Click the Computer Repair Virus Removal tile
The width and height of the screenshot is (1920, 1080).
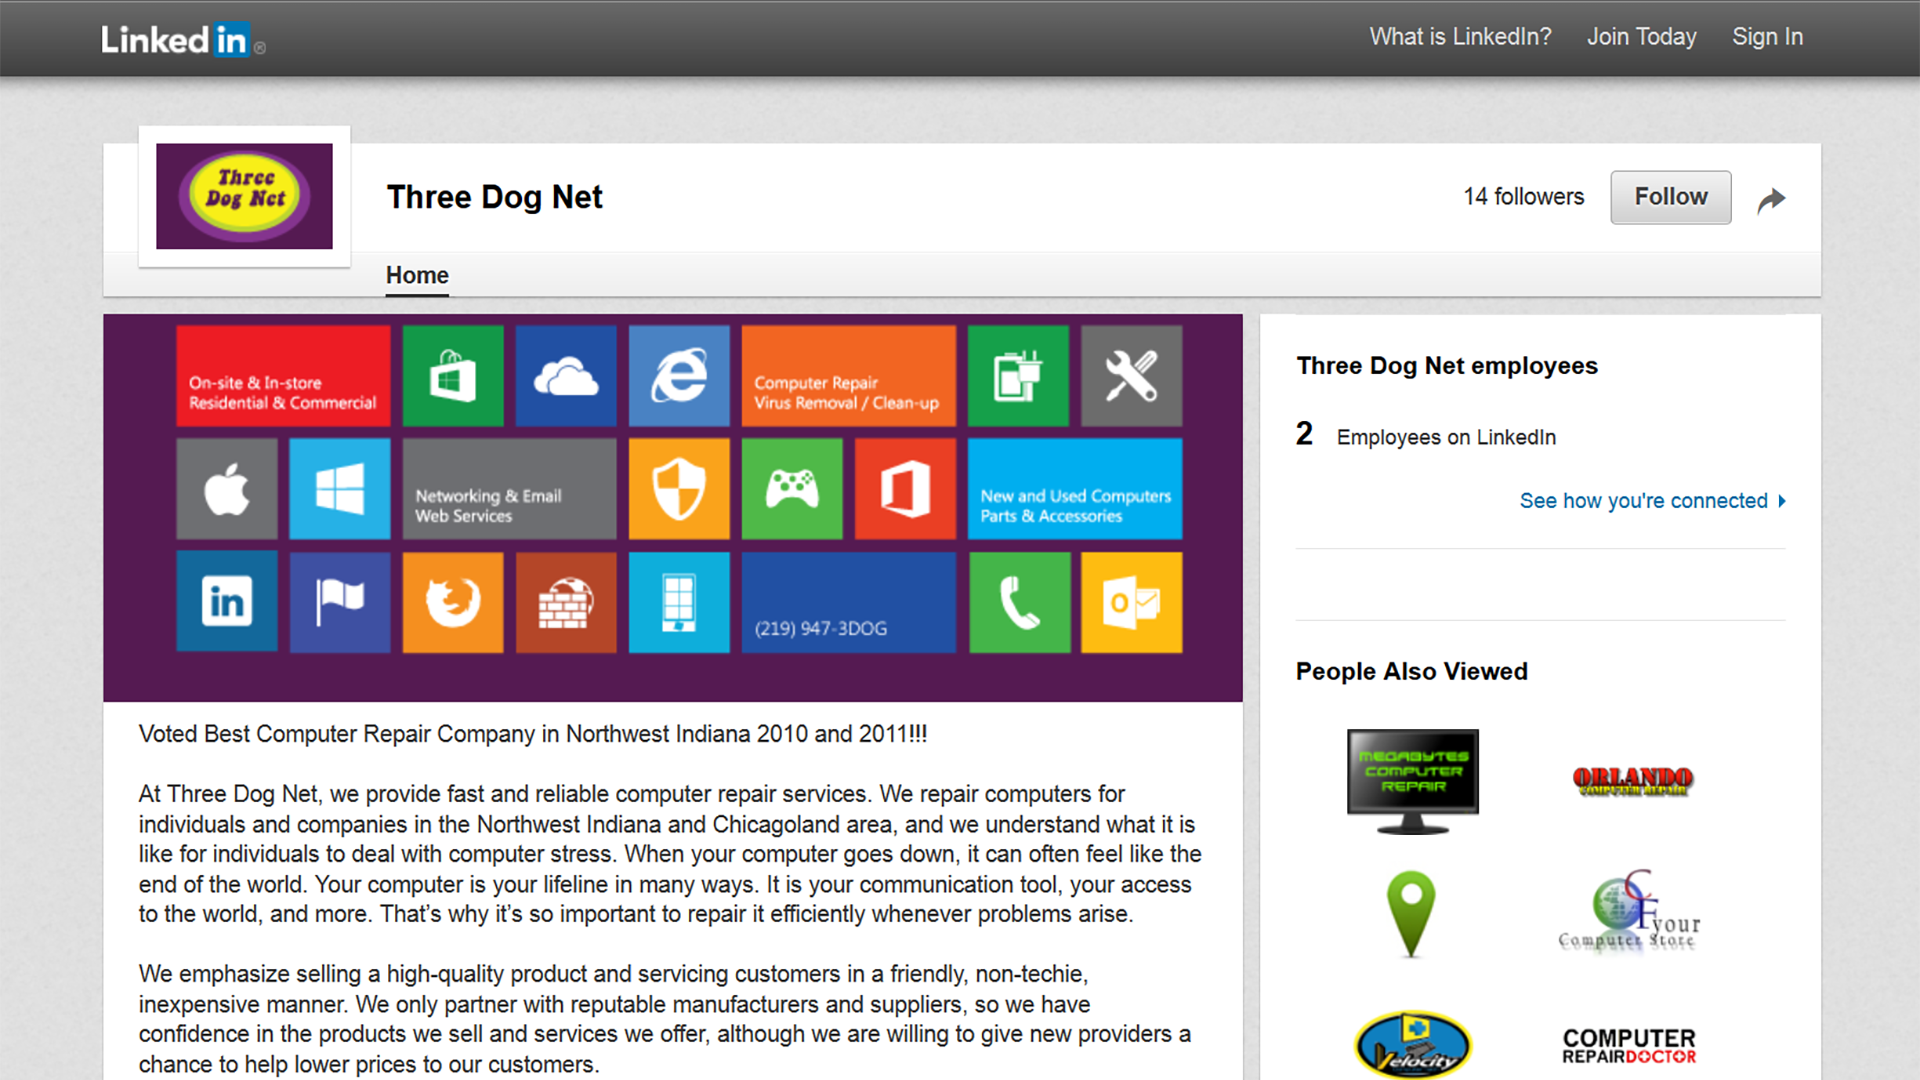848,376
